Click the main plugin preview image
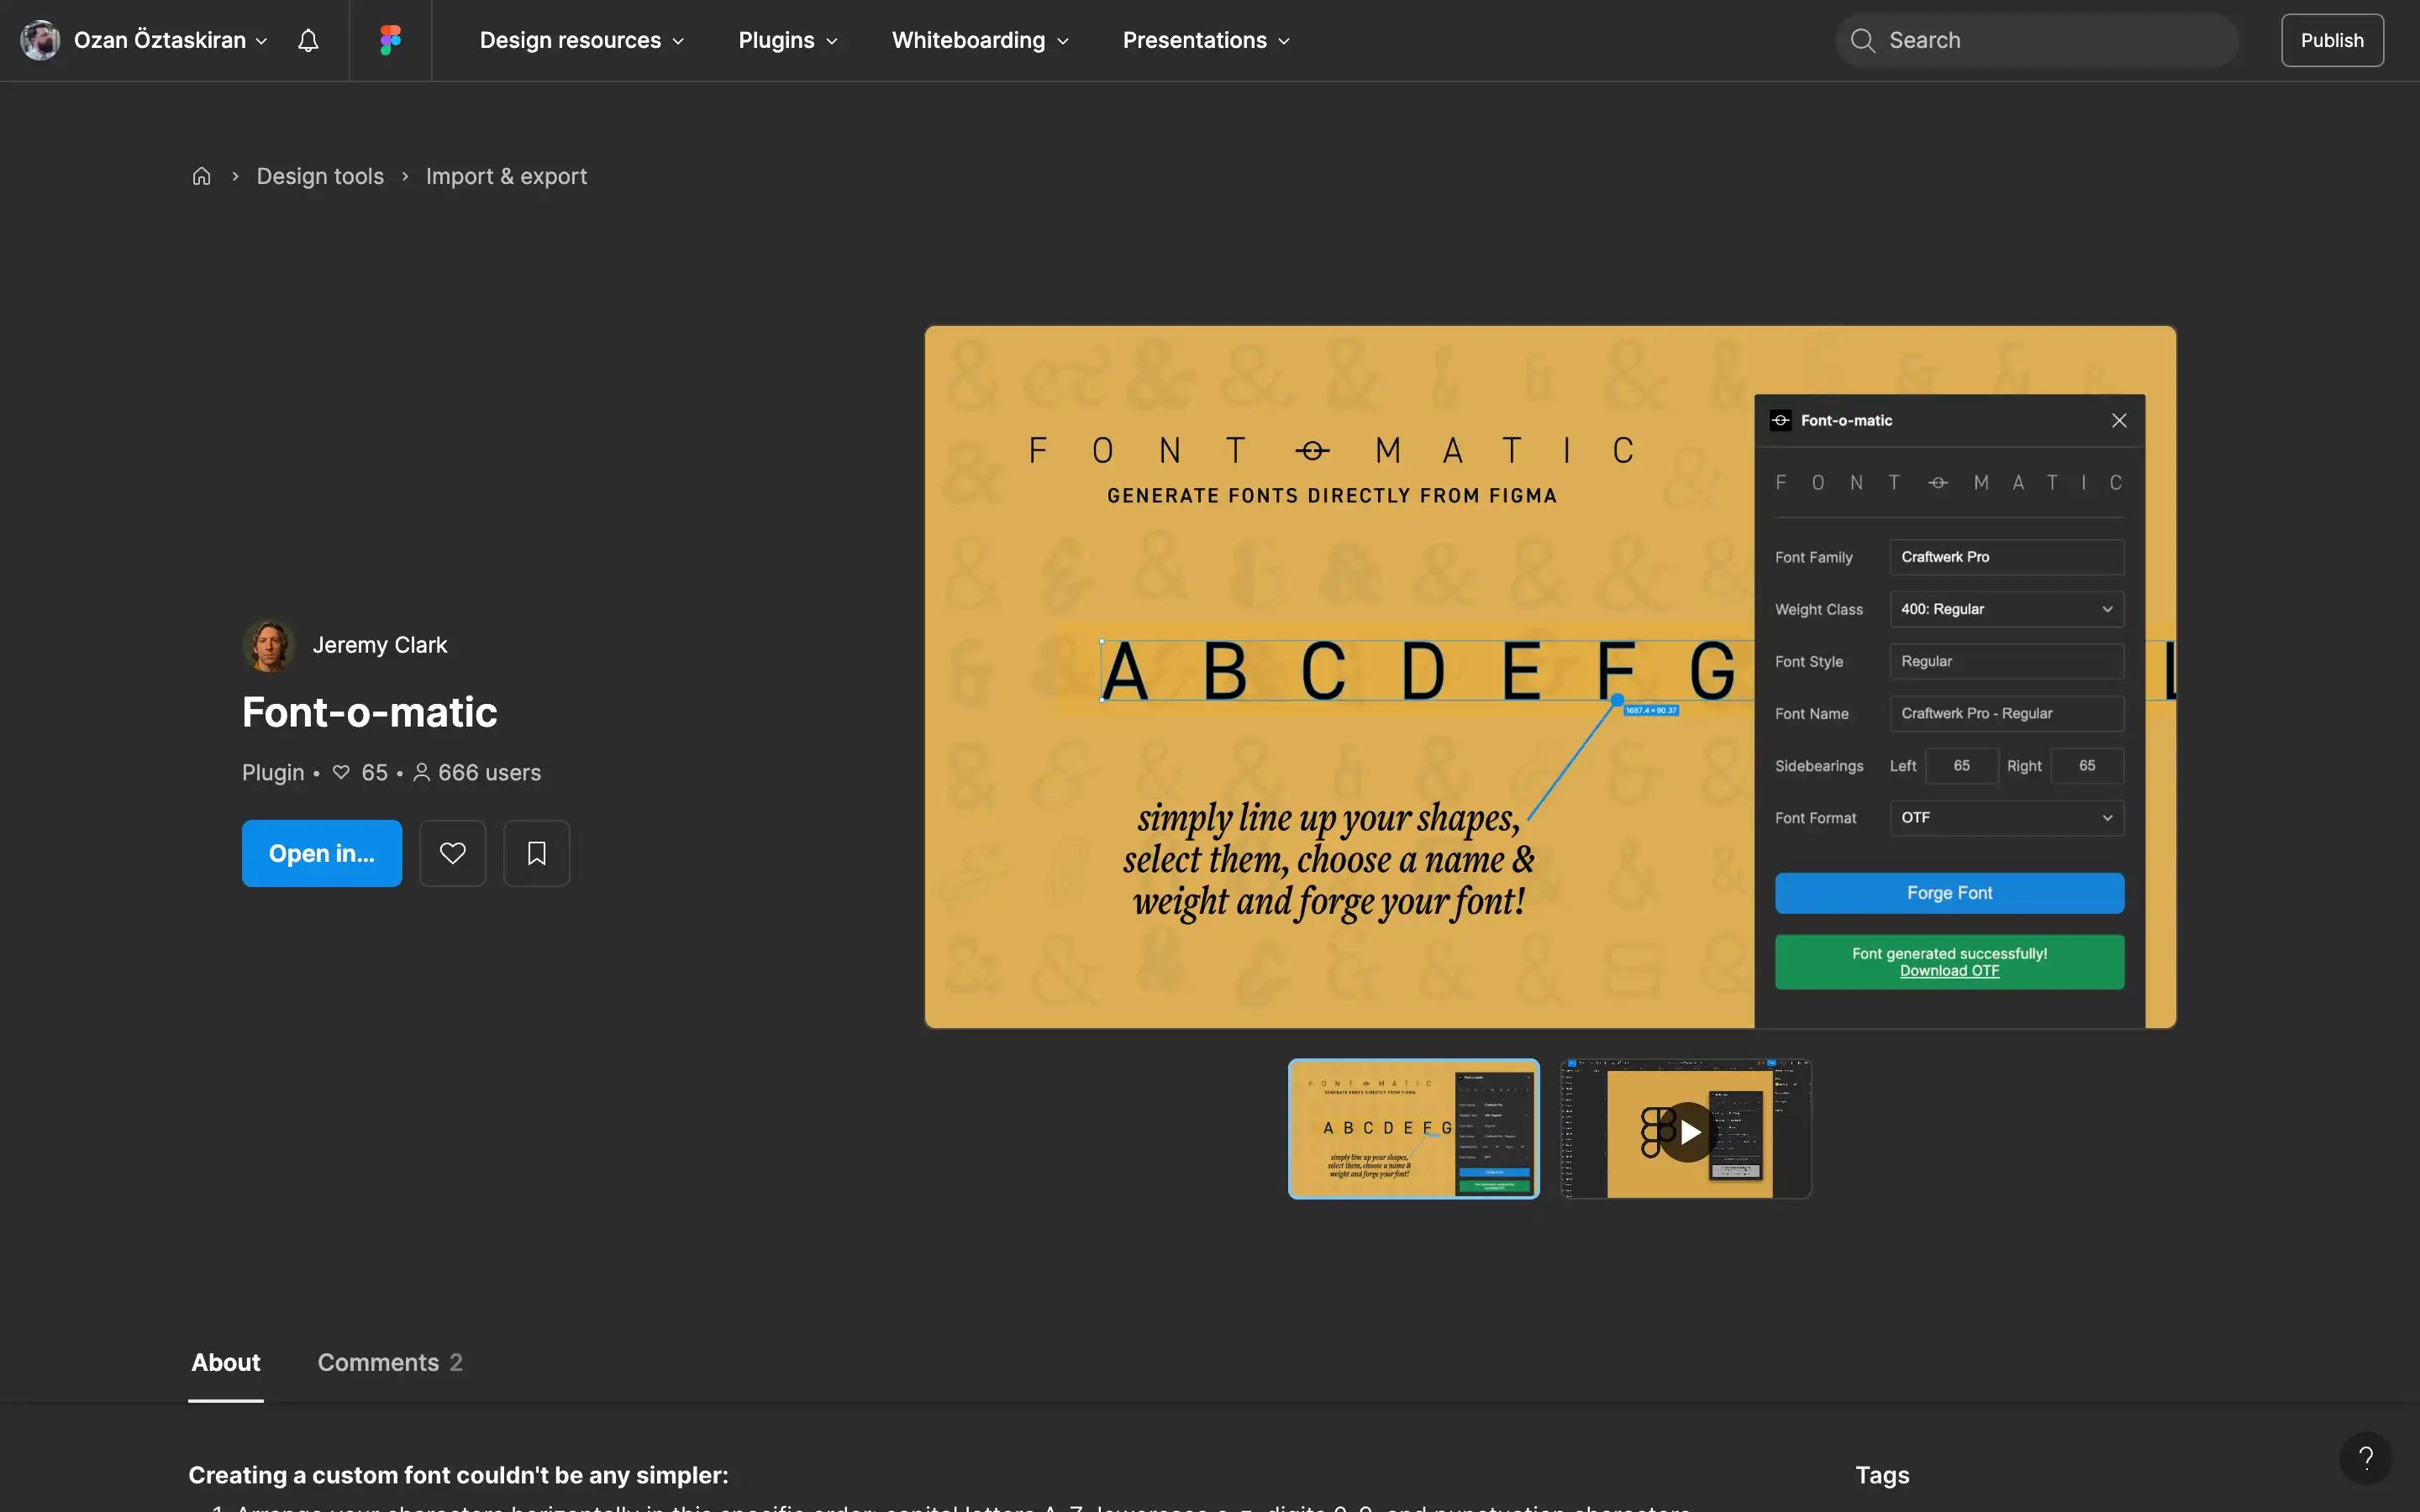Screen dimensions: 2420x1512 pos(1550,677)
